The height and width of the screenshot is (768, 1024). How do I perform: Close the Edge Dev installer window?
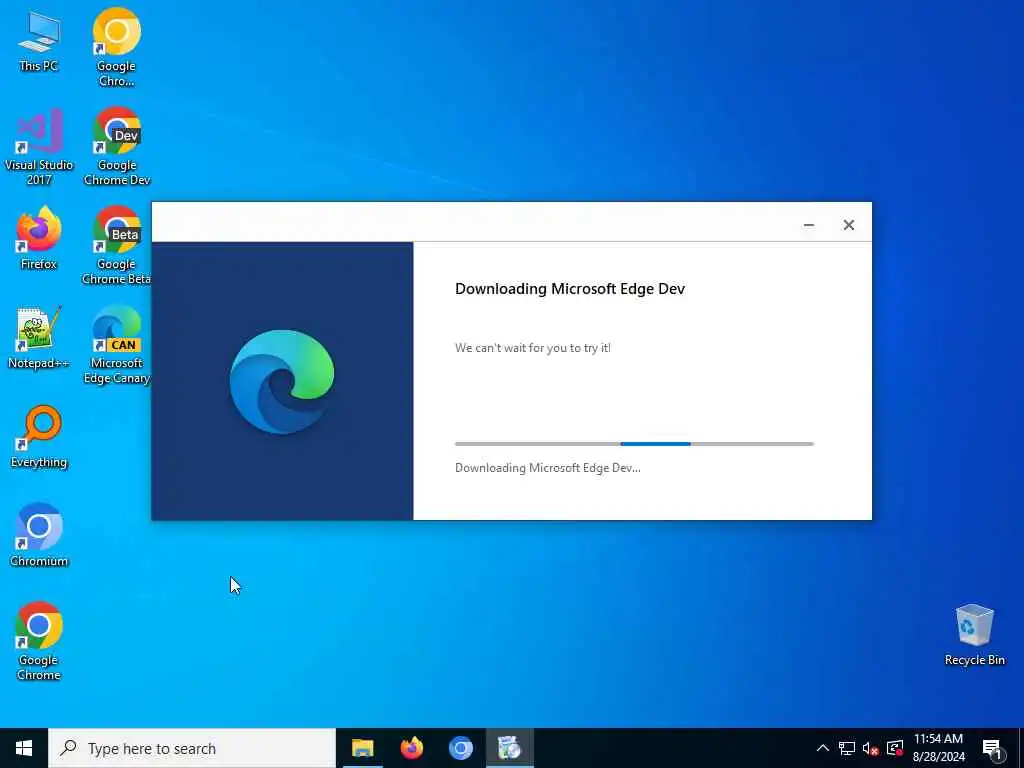[848, 225]
